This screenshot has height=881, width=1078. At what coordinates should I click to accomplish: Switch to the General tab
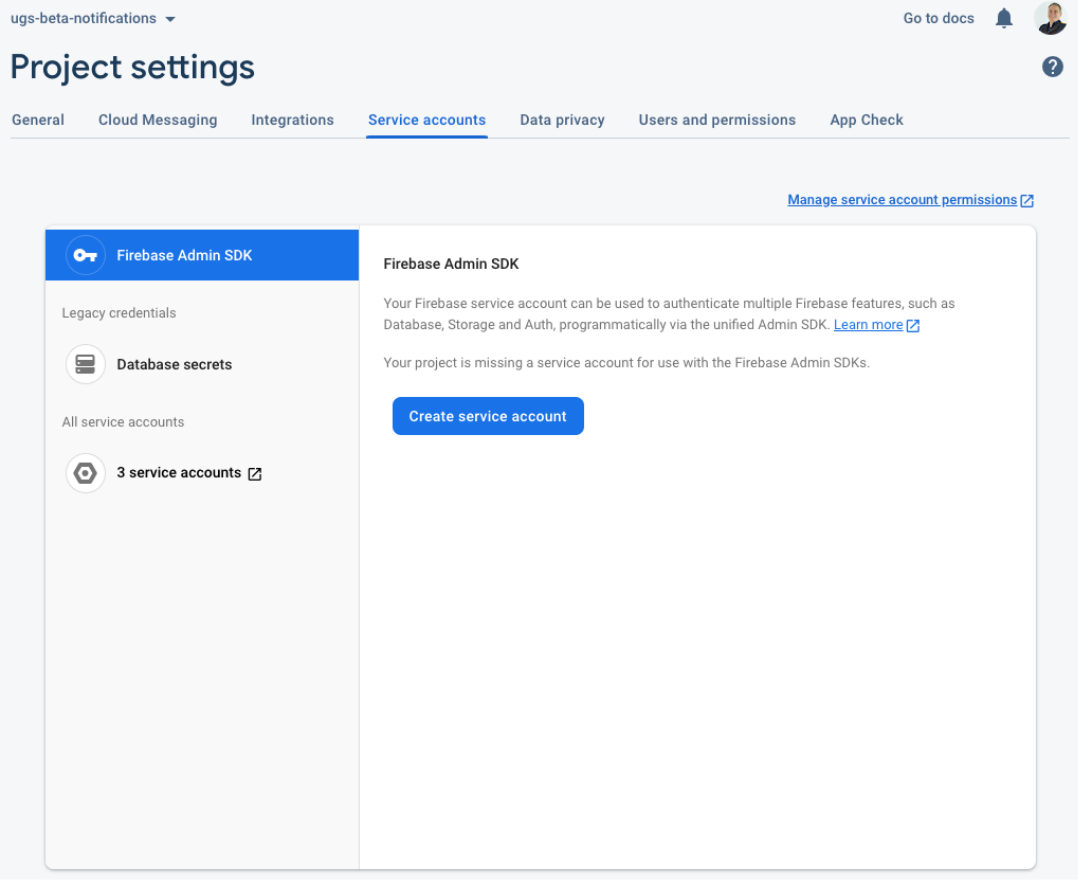point(38,120)
